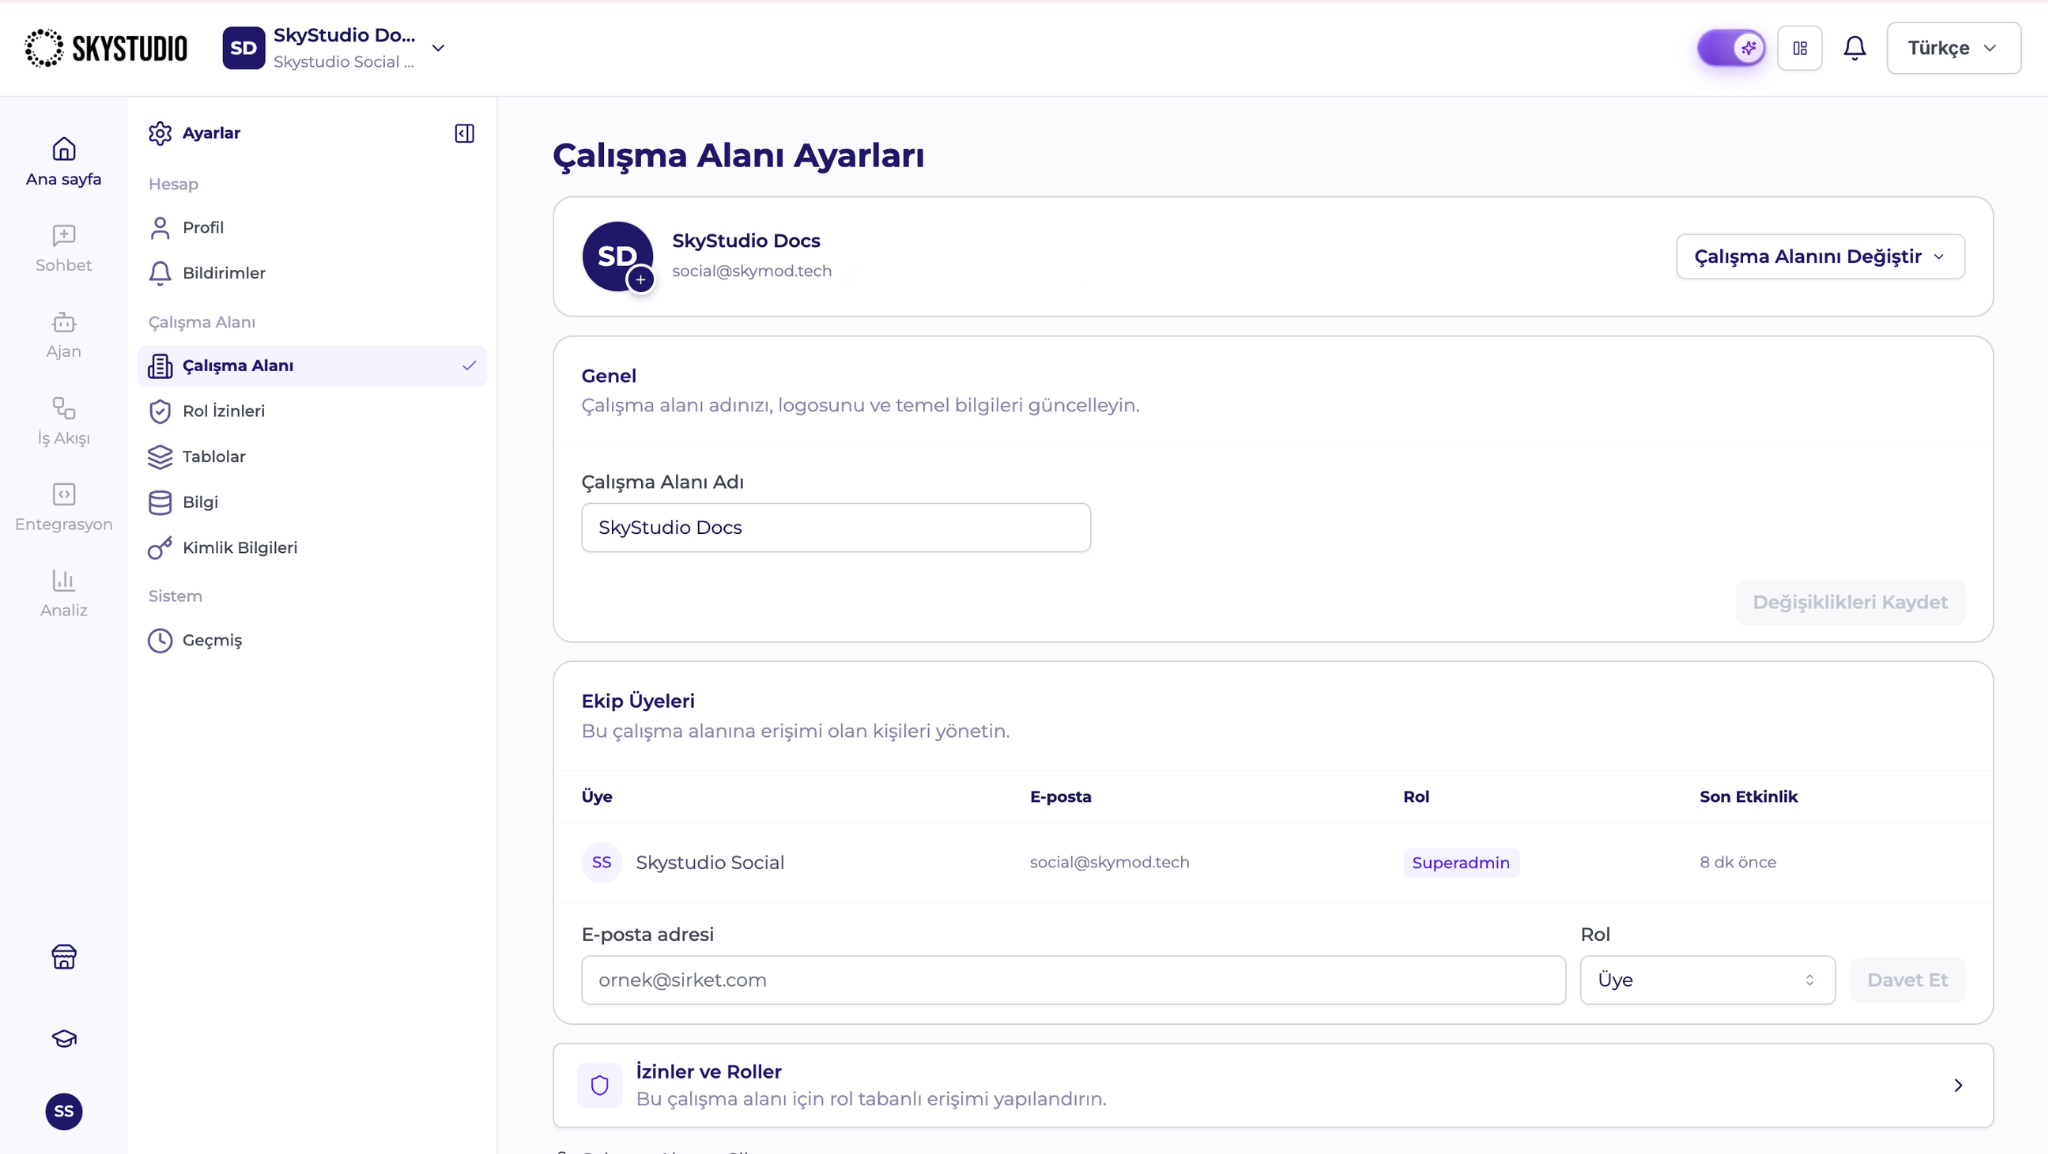Focus the Çalışma Alanı Adı field
Viewport: 2048px width, 1154px height.
tap(836, 527)
